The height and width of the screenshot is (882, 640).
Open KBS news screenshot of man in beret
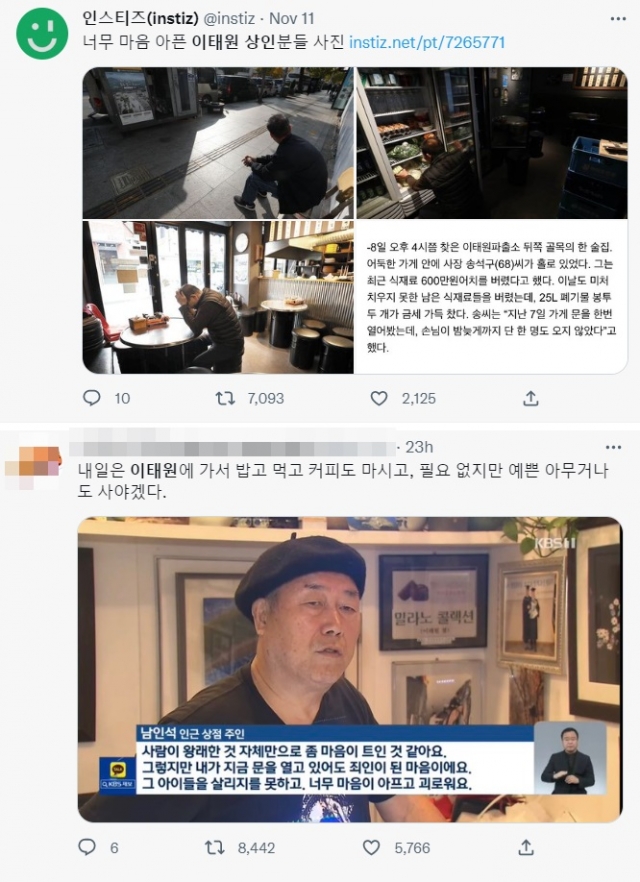coord(350,669)
